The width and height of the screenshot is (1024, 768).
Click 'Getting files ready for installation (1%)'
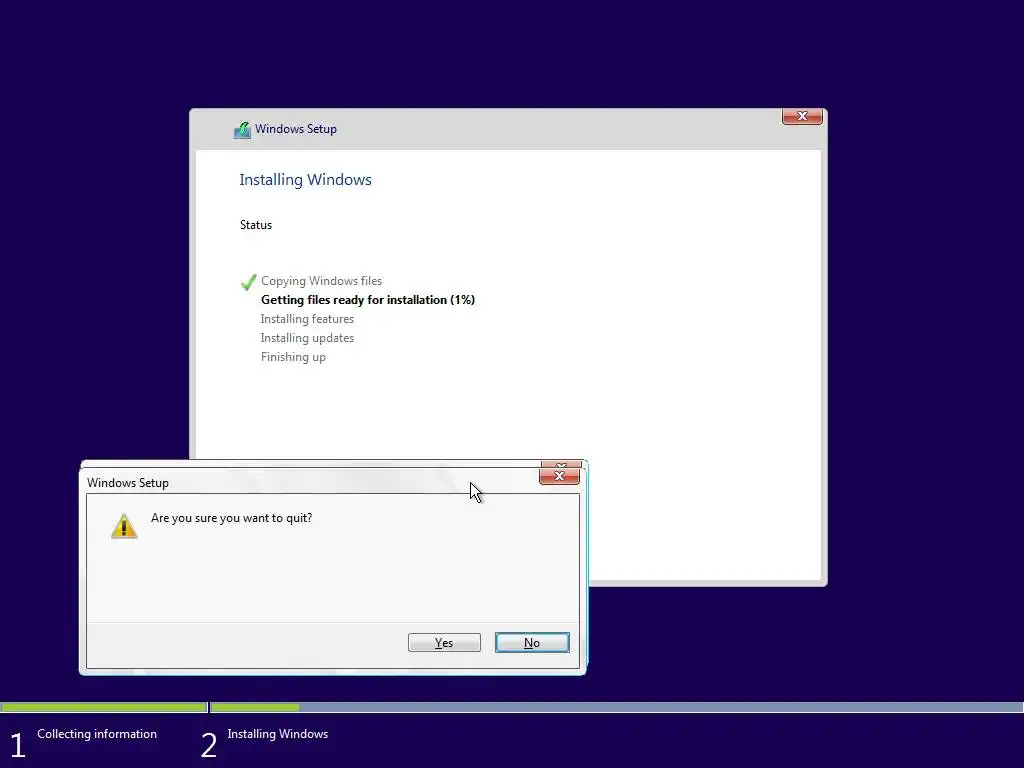[368, 300]
